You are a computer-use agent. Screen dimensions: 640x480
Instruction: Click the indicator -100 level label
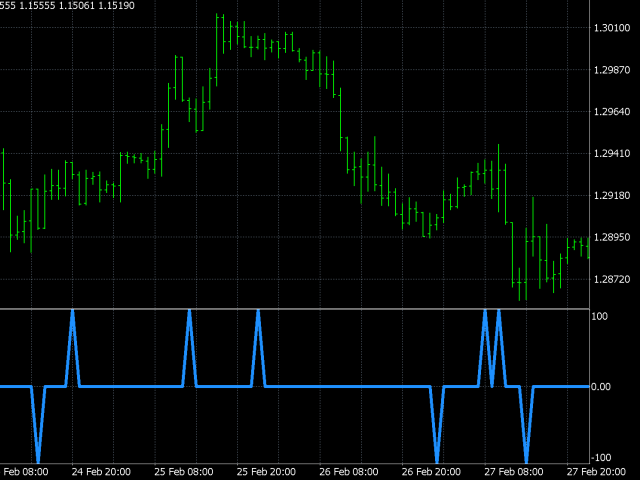point(602,458)
